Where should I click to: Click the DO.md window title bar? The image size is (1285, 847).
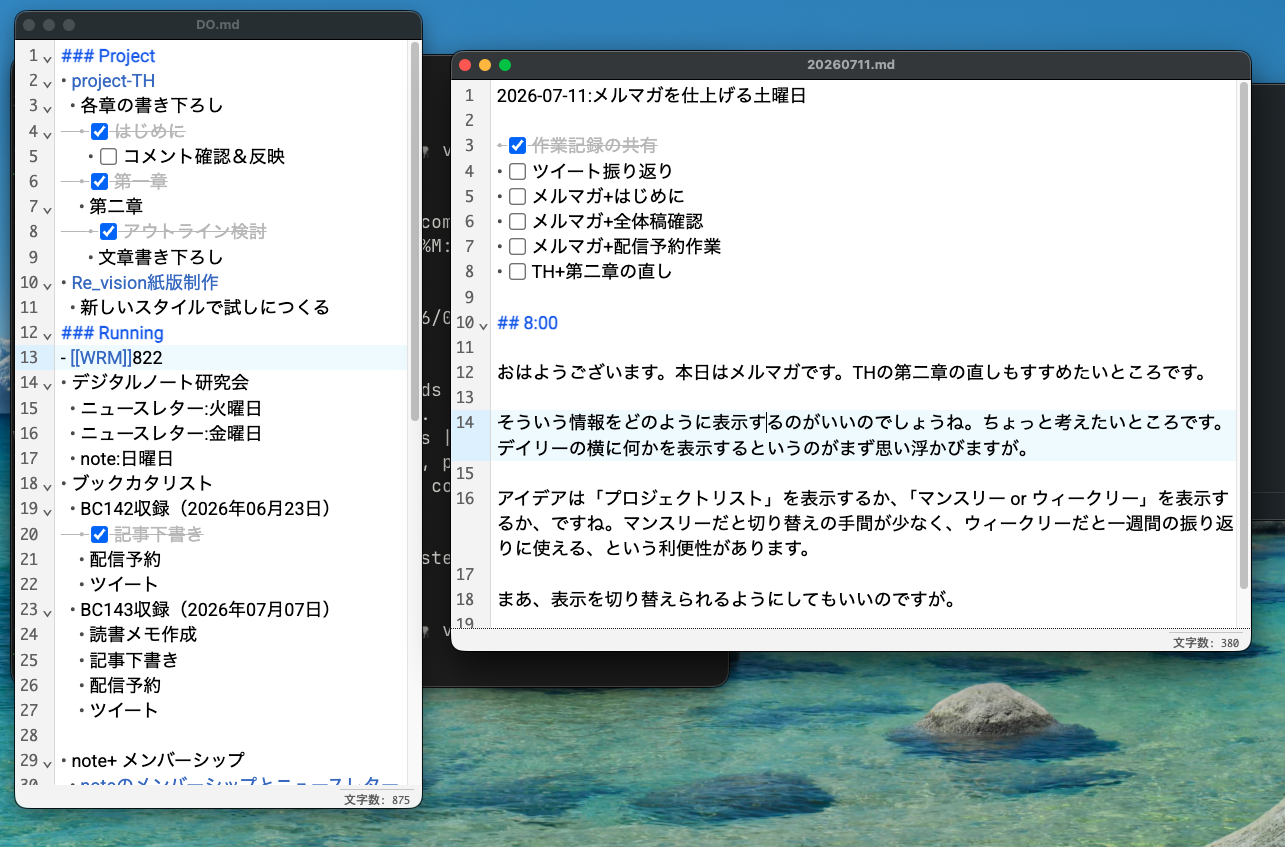(218, 24)
